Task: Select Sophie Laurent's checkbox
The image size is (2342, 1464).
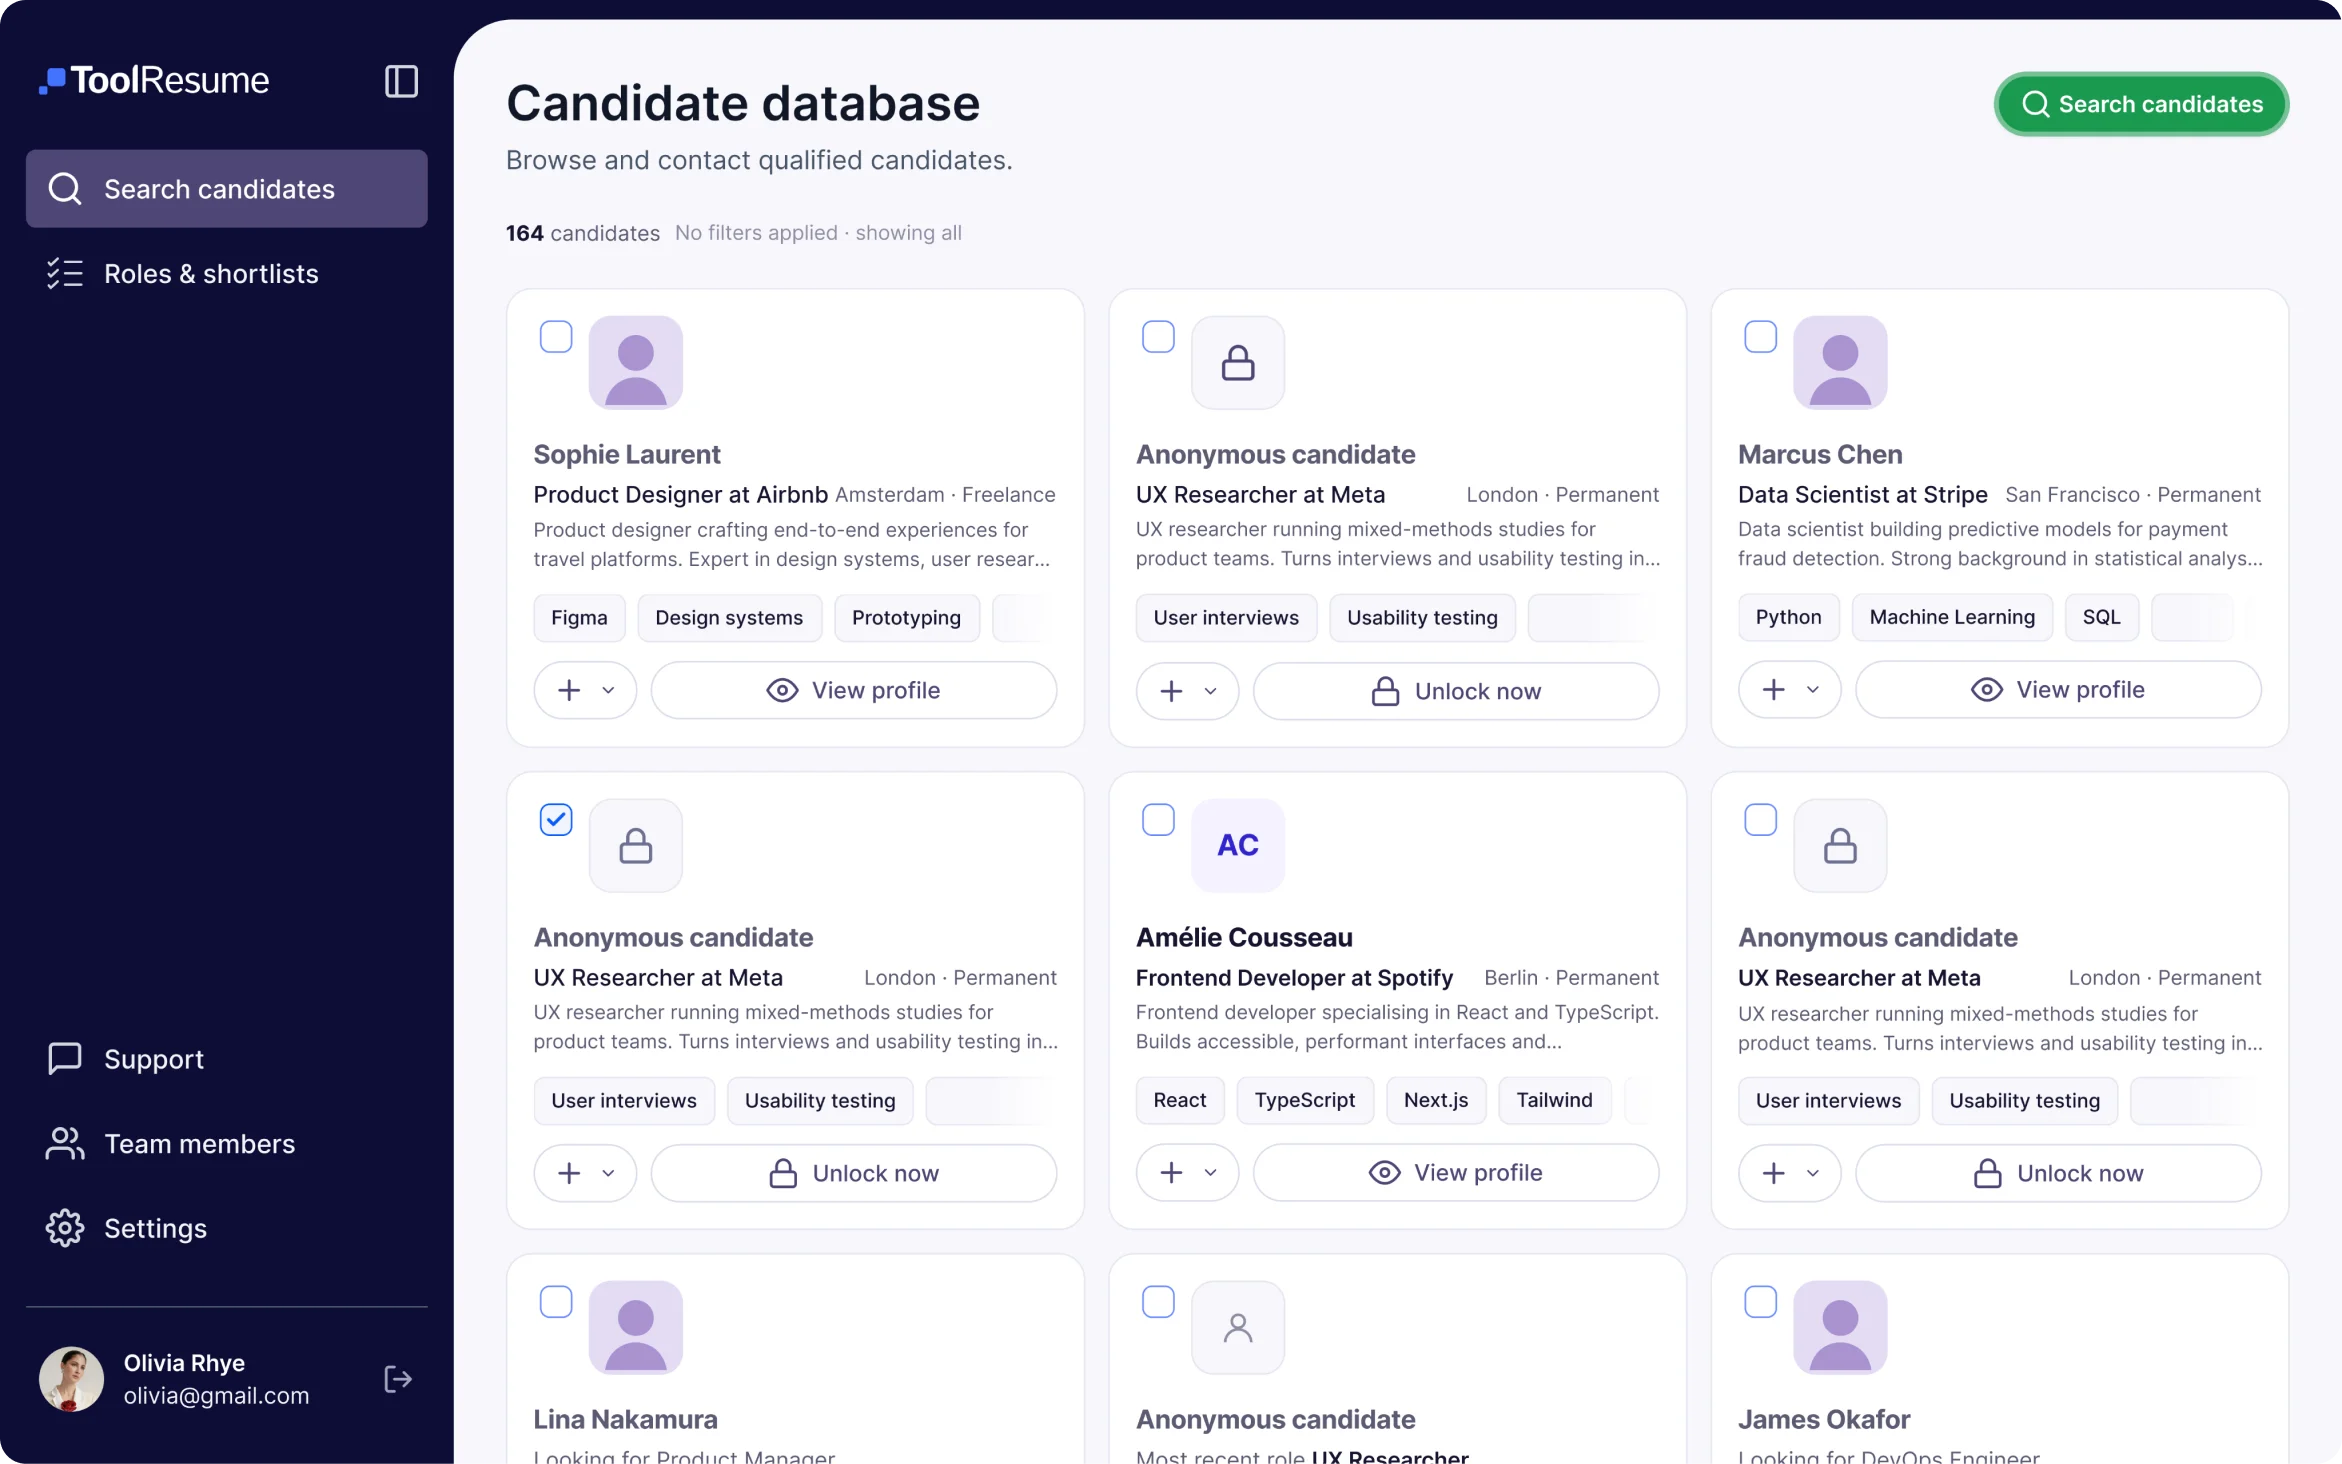Action: point(556,337)
